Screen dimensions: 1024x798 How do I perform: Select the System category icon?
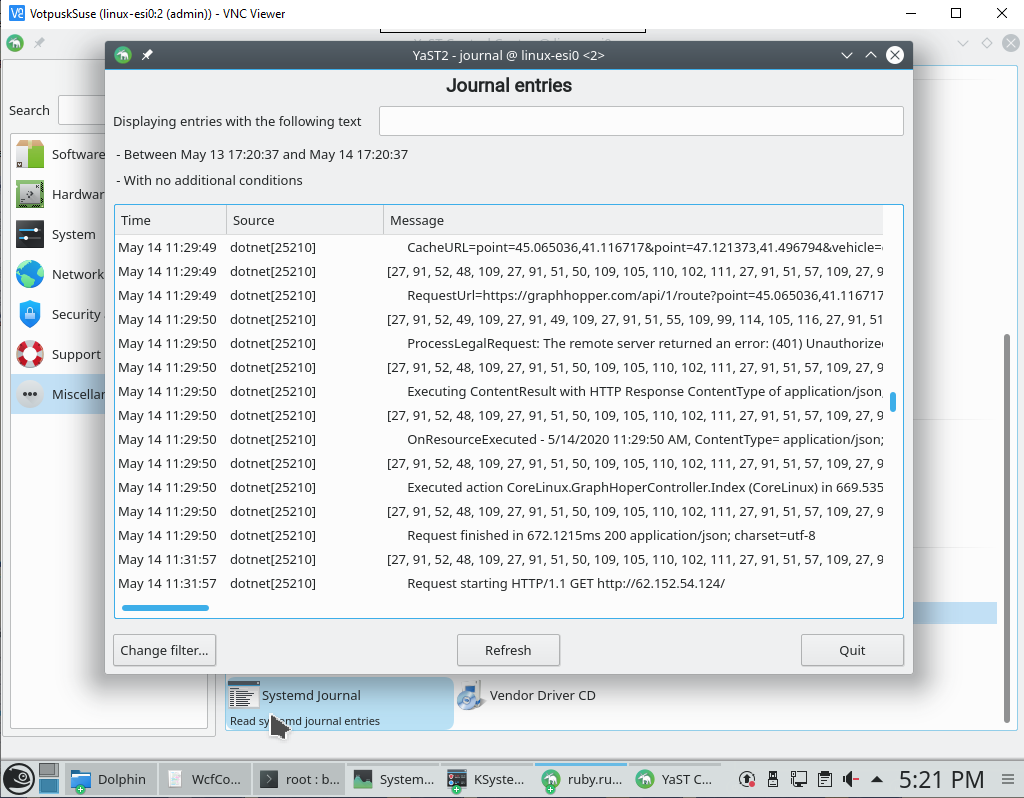[30, 234]
